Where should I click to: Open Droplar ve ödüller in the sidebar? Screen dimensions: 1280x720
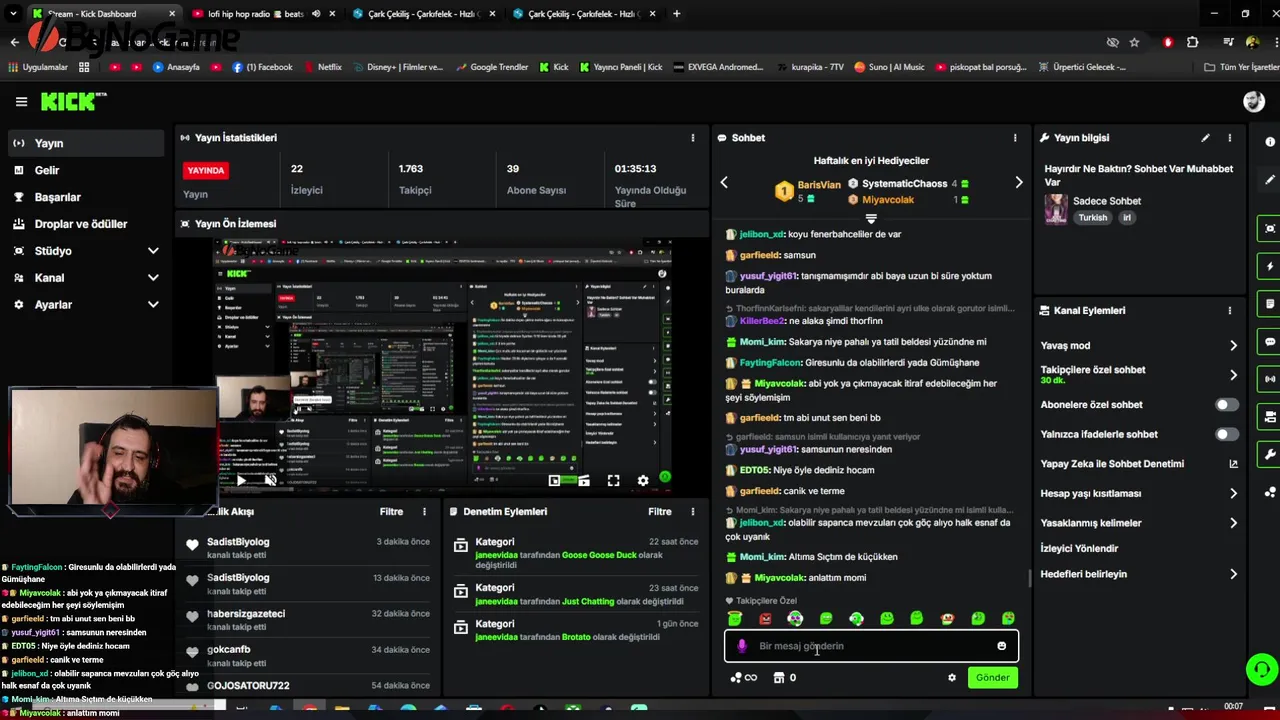click(86, 224)
